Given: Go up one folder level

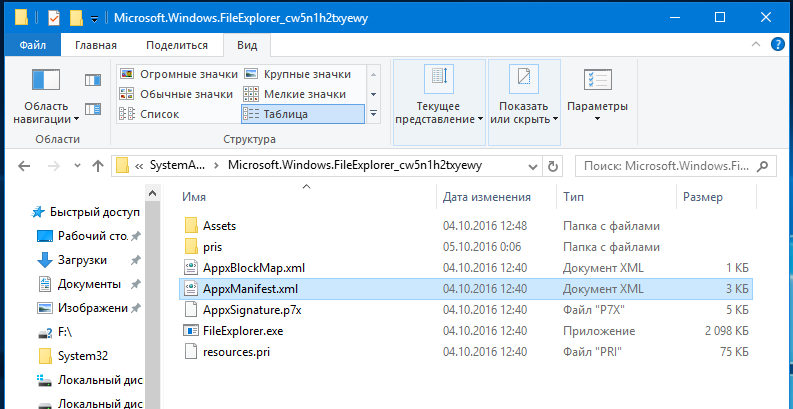Looking at the screenshot, I should point(98,166).
